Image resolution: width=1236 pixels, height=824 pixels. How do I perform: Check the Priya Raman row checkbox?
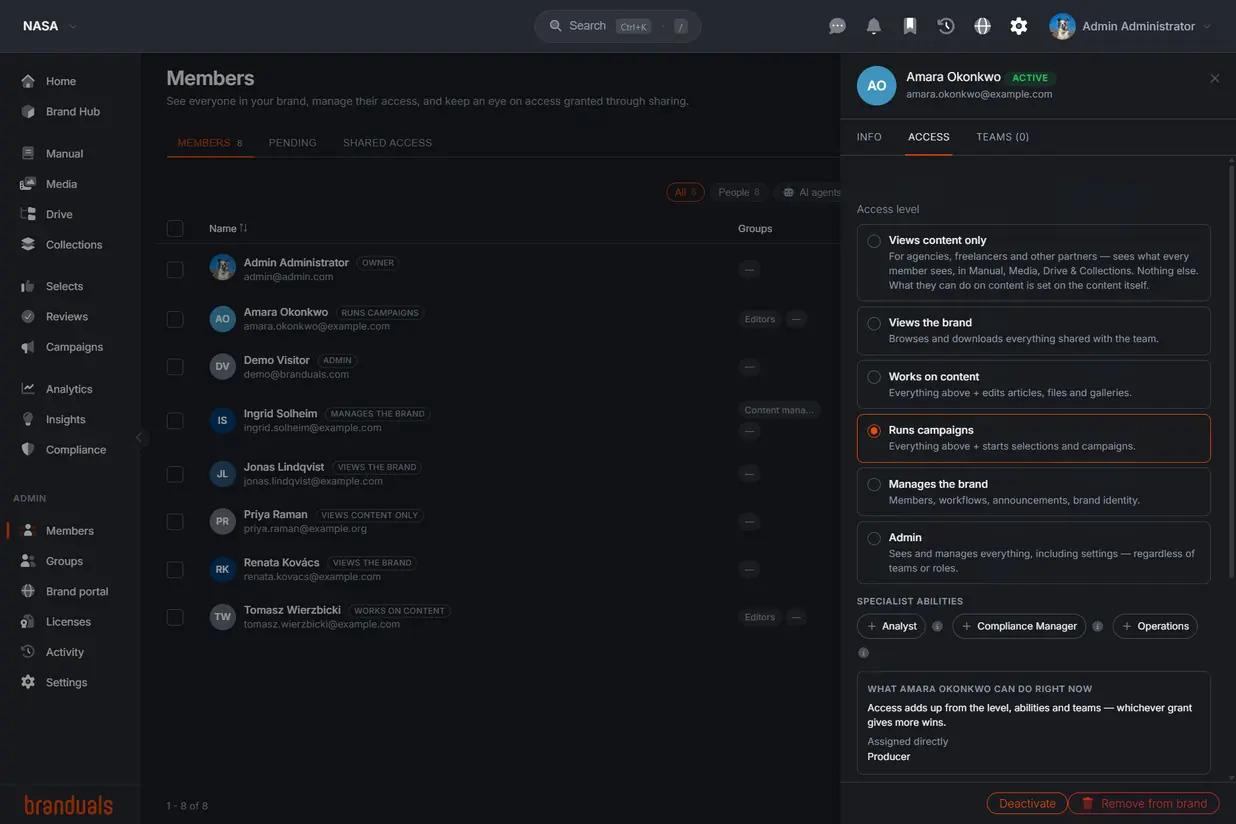click(x=175, y=521)
